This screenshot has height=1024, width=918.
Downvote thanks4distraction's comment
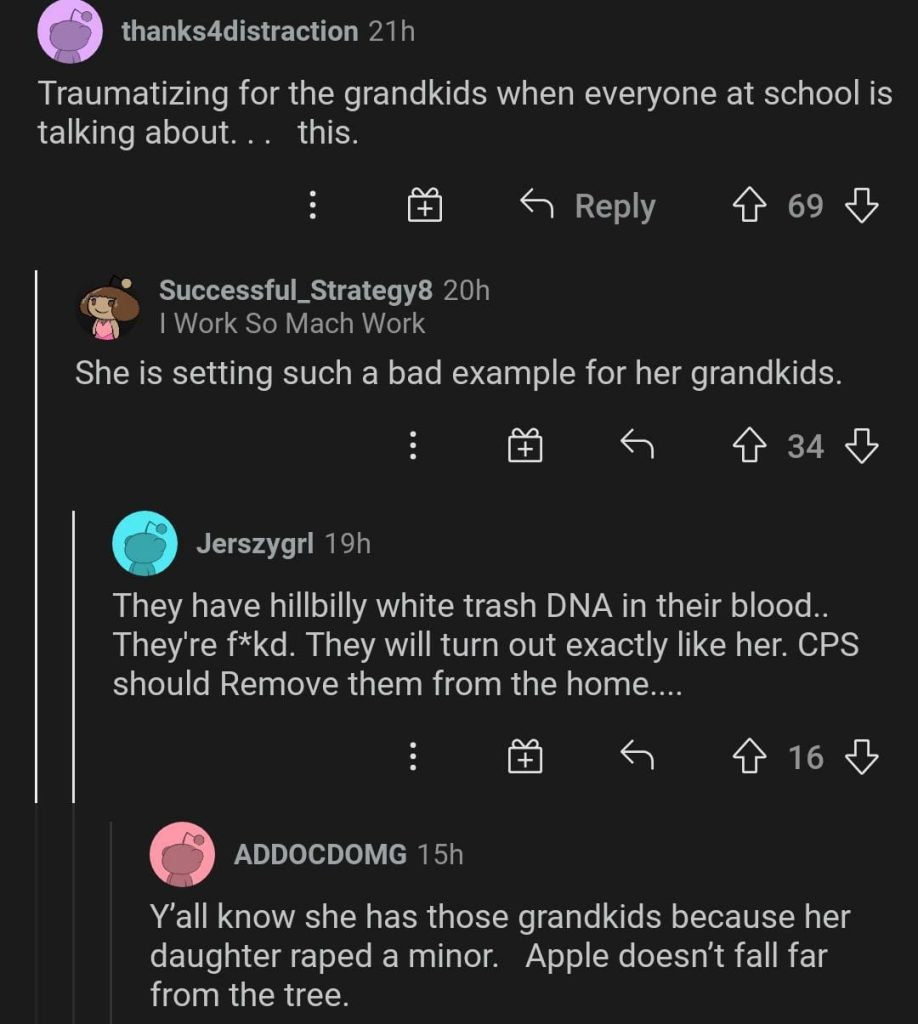tap(861, 206)
